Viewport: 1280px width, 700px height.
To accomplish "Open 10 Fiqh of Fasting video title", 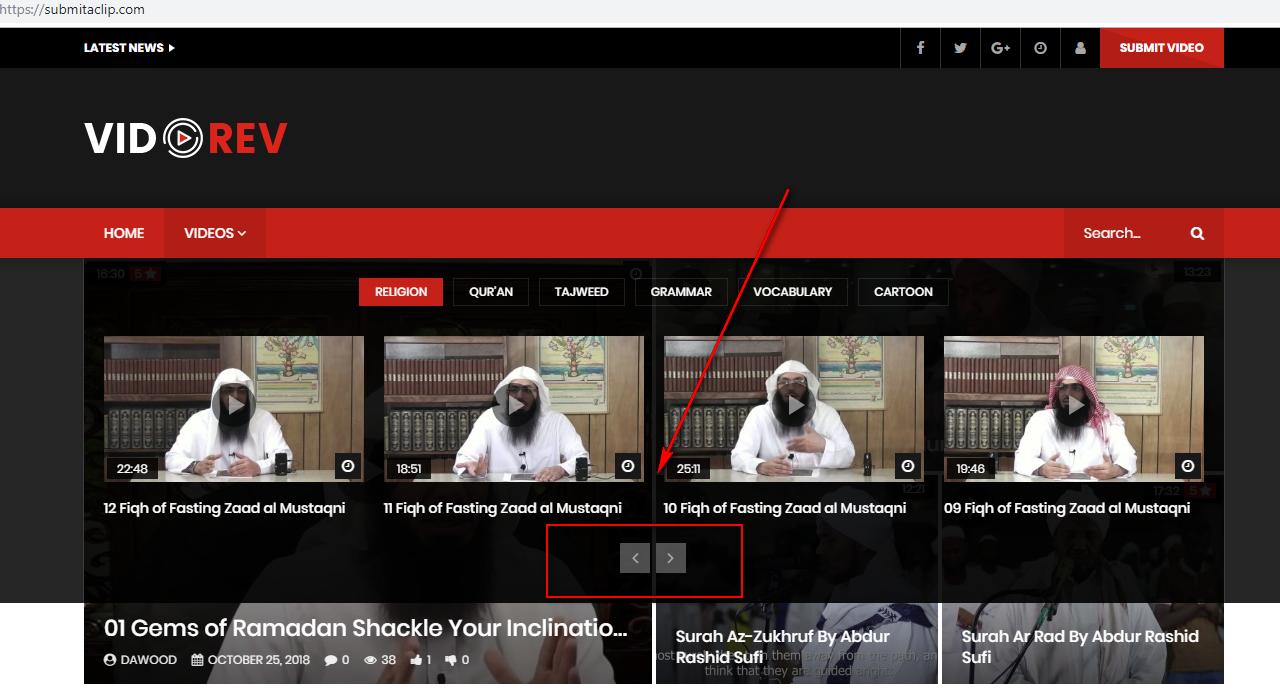I will (784, 508).
